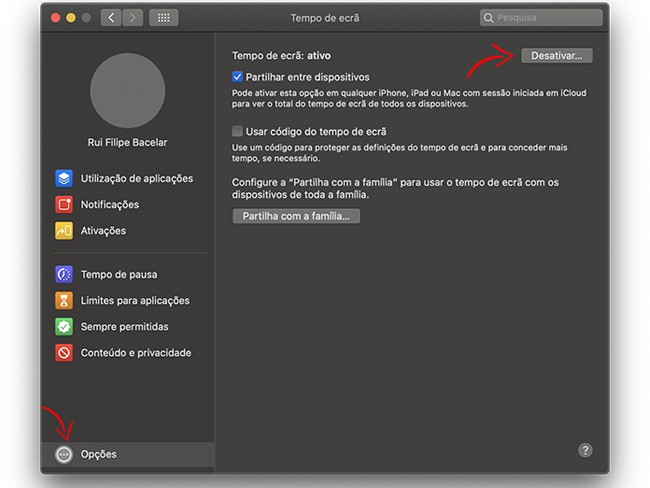Select the Notificações sidebar icon
Image resolution: width=650 pixels, height=488 pixels.
click(64, 205)
